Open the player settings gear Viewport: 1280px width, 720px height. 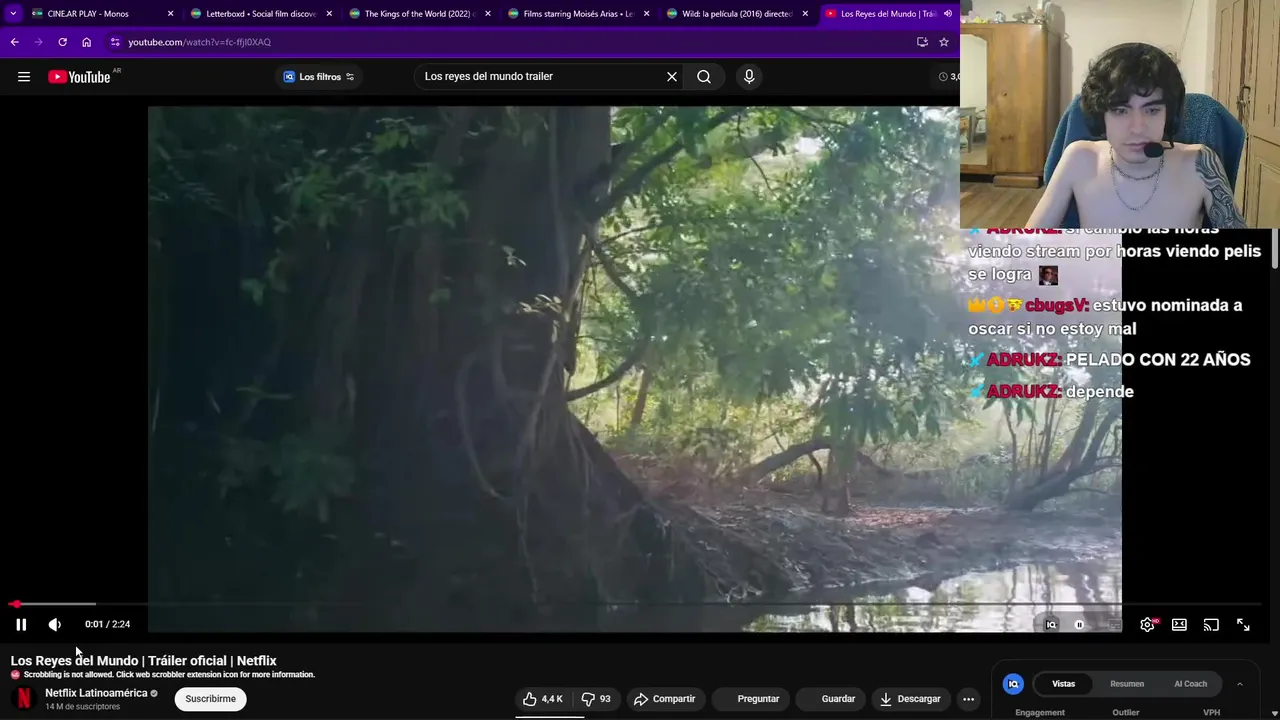[x=1147, y=625]
